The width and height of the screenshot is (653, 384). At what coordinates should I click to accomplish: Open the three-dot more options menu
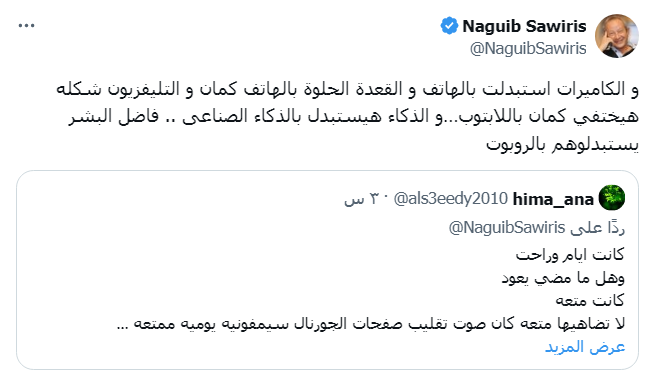(26, 26)
